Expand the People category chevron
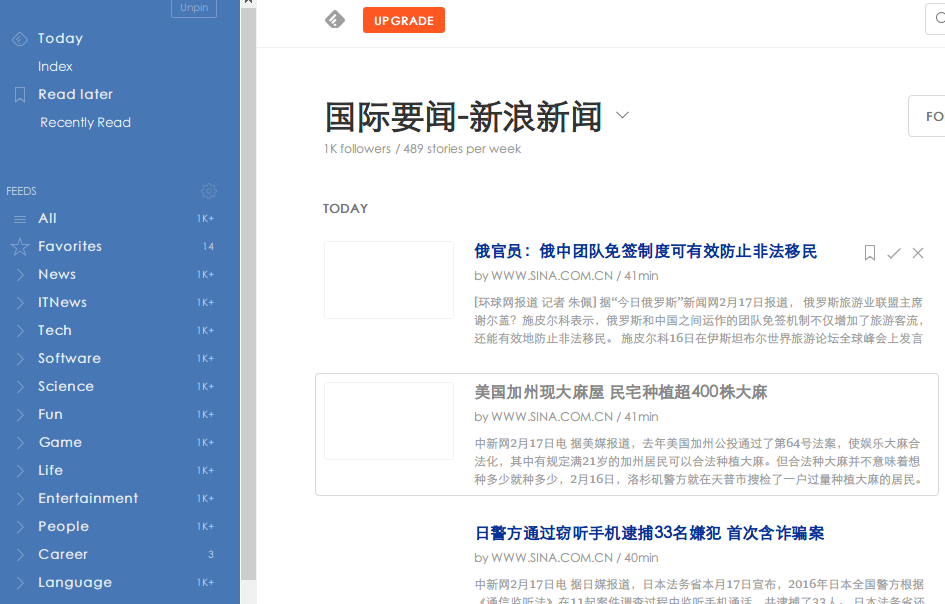This screenshot has width=945, height=604. (x=20, y=526)
